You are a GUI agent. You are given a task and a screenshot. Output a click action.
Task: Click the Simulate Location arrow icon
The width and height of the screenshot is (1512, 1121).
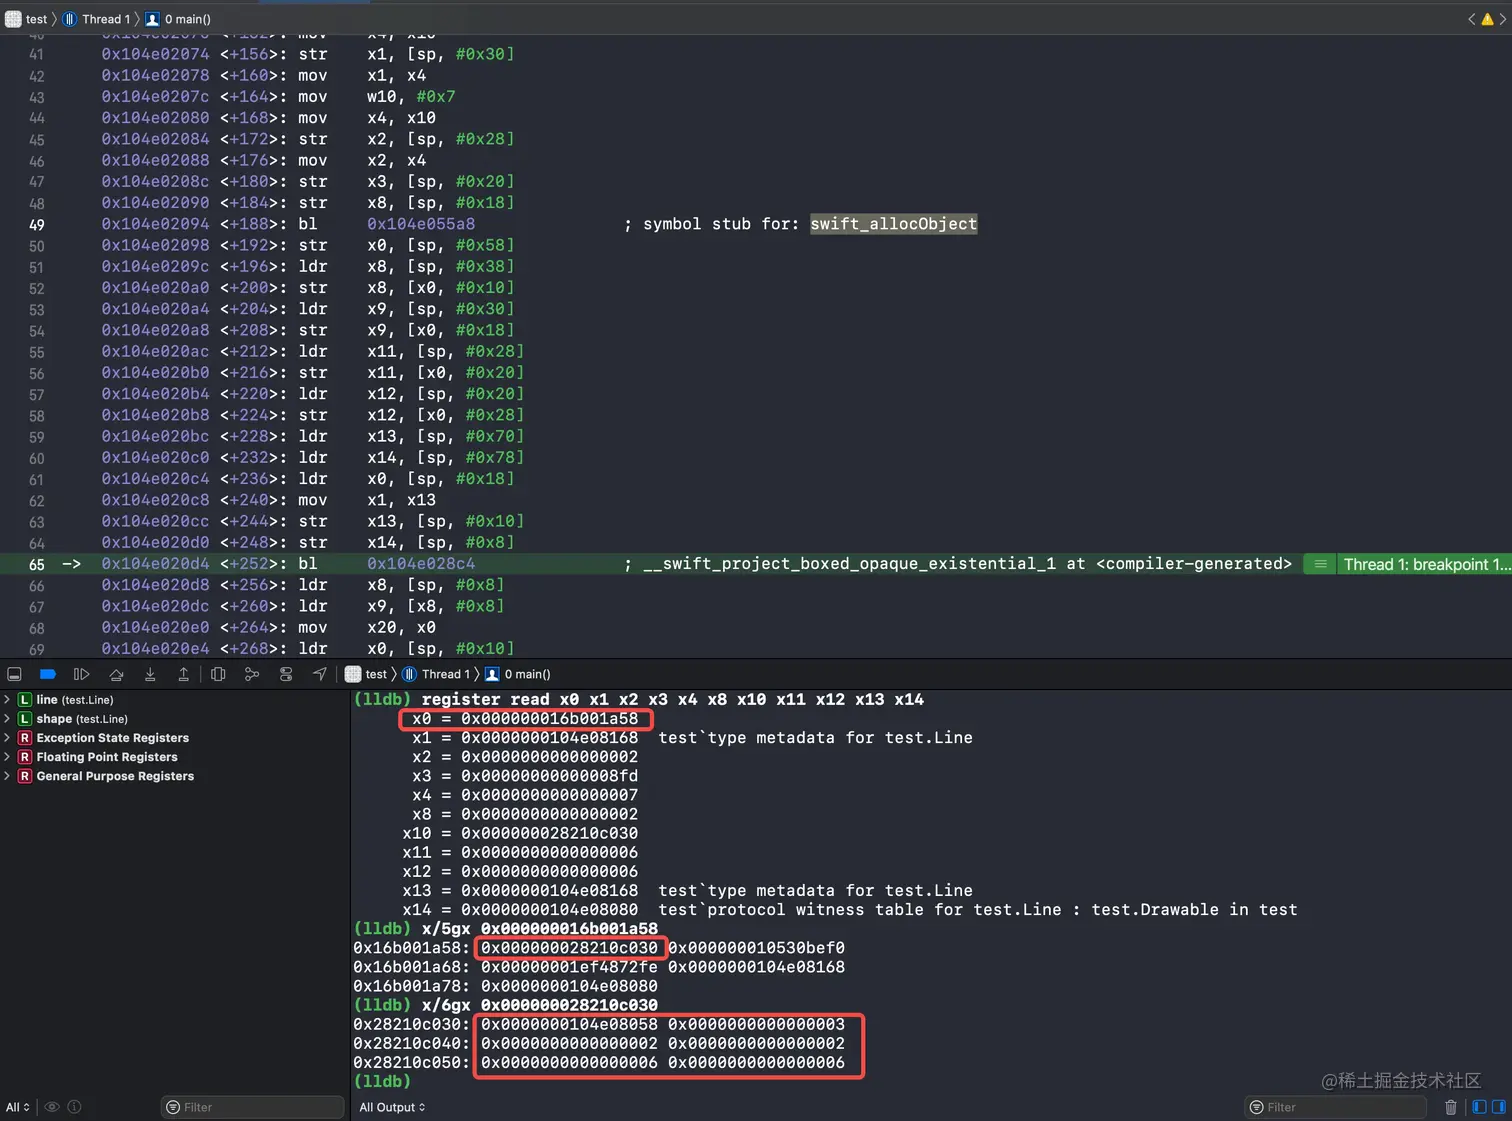[320, 674]
